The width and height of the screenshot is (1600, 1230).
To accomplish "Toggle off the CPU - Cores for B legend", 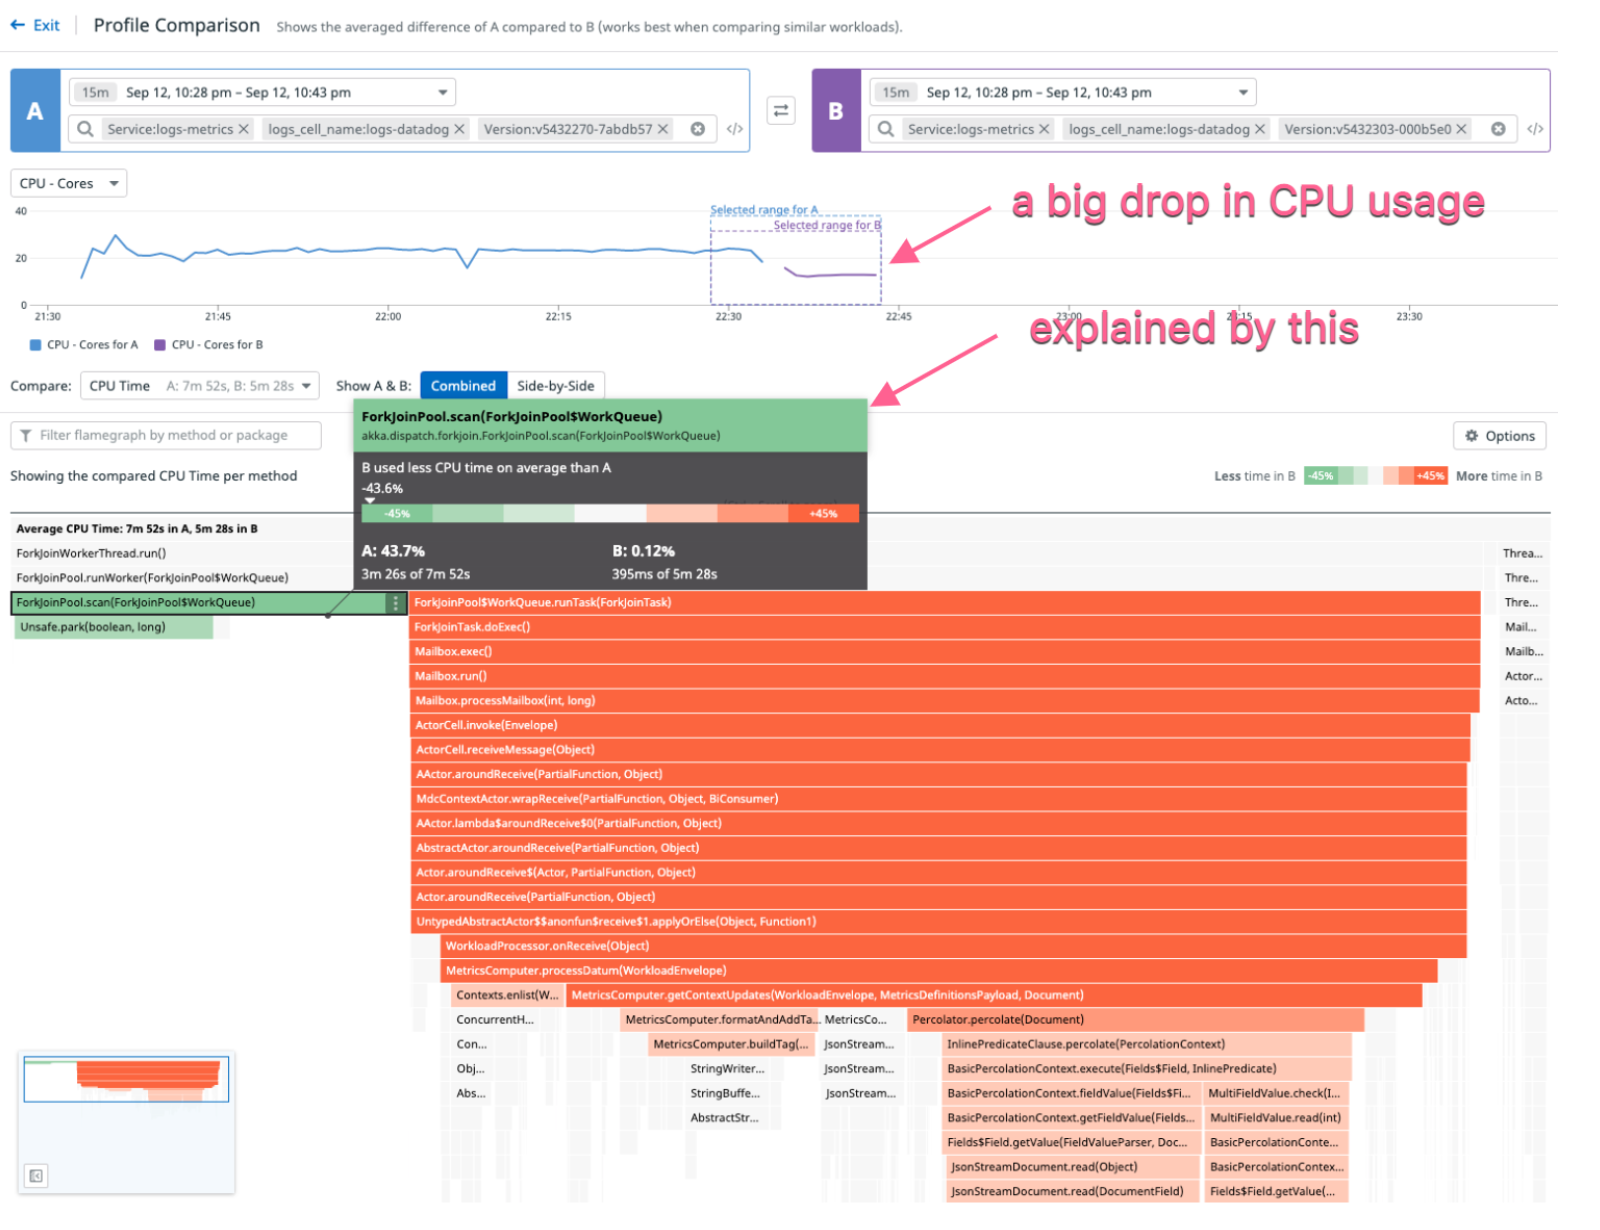I will point(212,344).
